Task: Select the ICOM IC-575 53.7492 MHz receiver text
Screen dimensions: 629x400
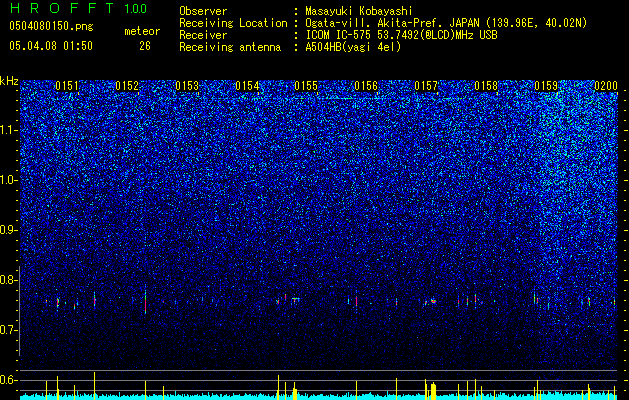Action: [401, 35]
